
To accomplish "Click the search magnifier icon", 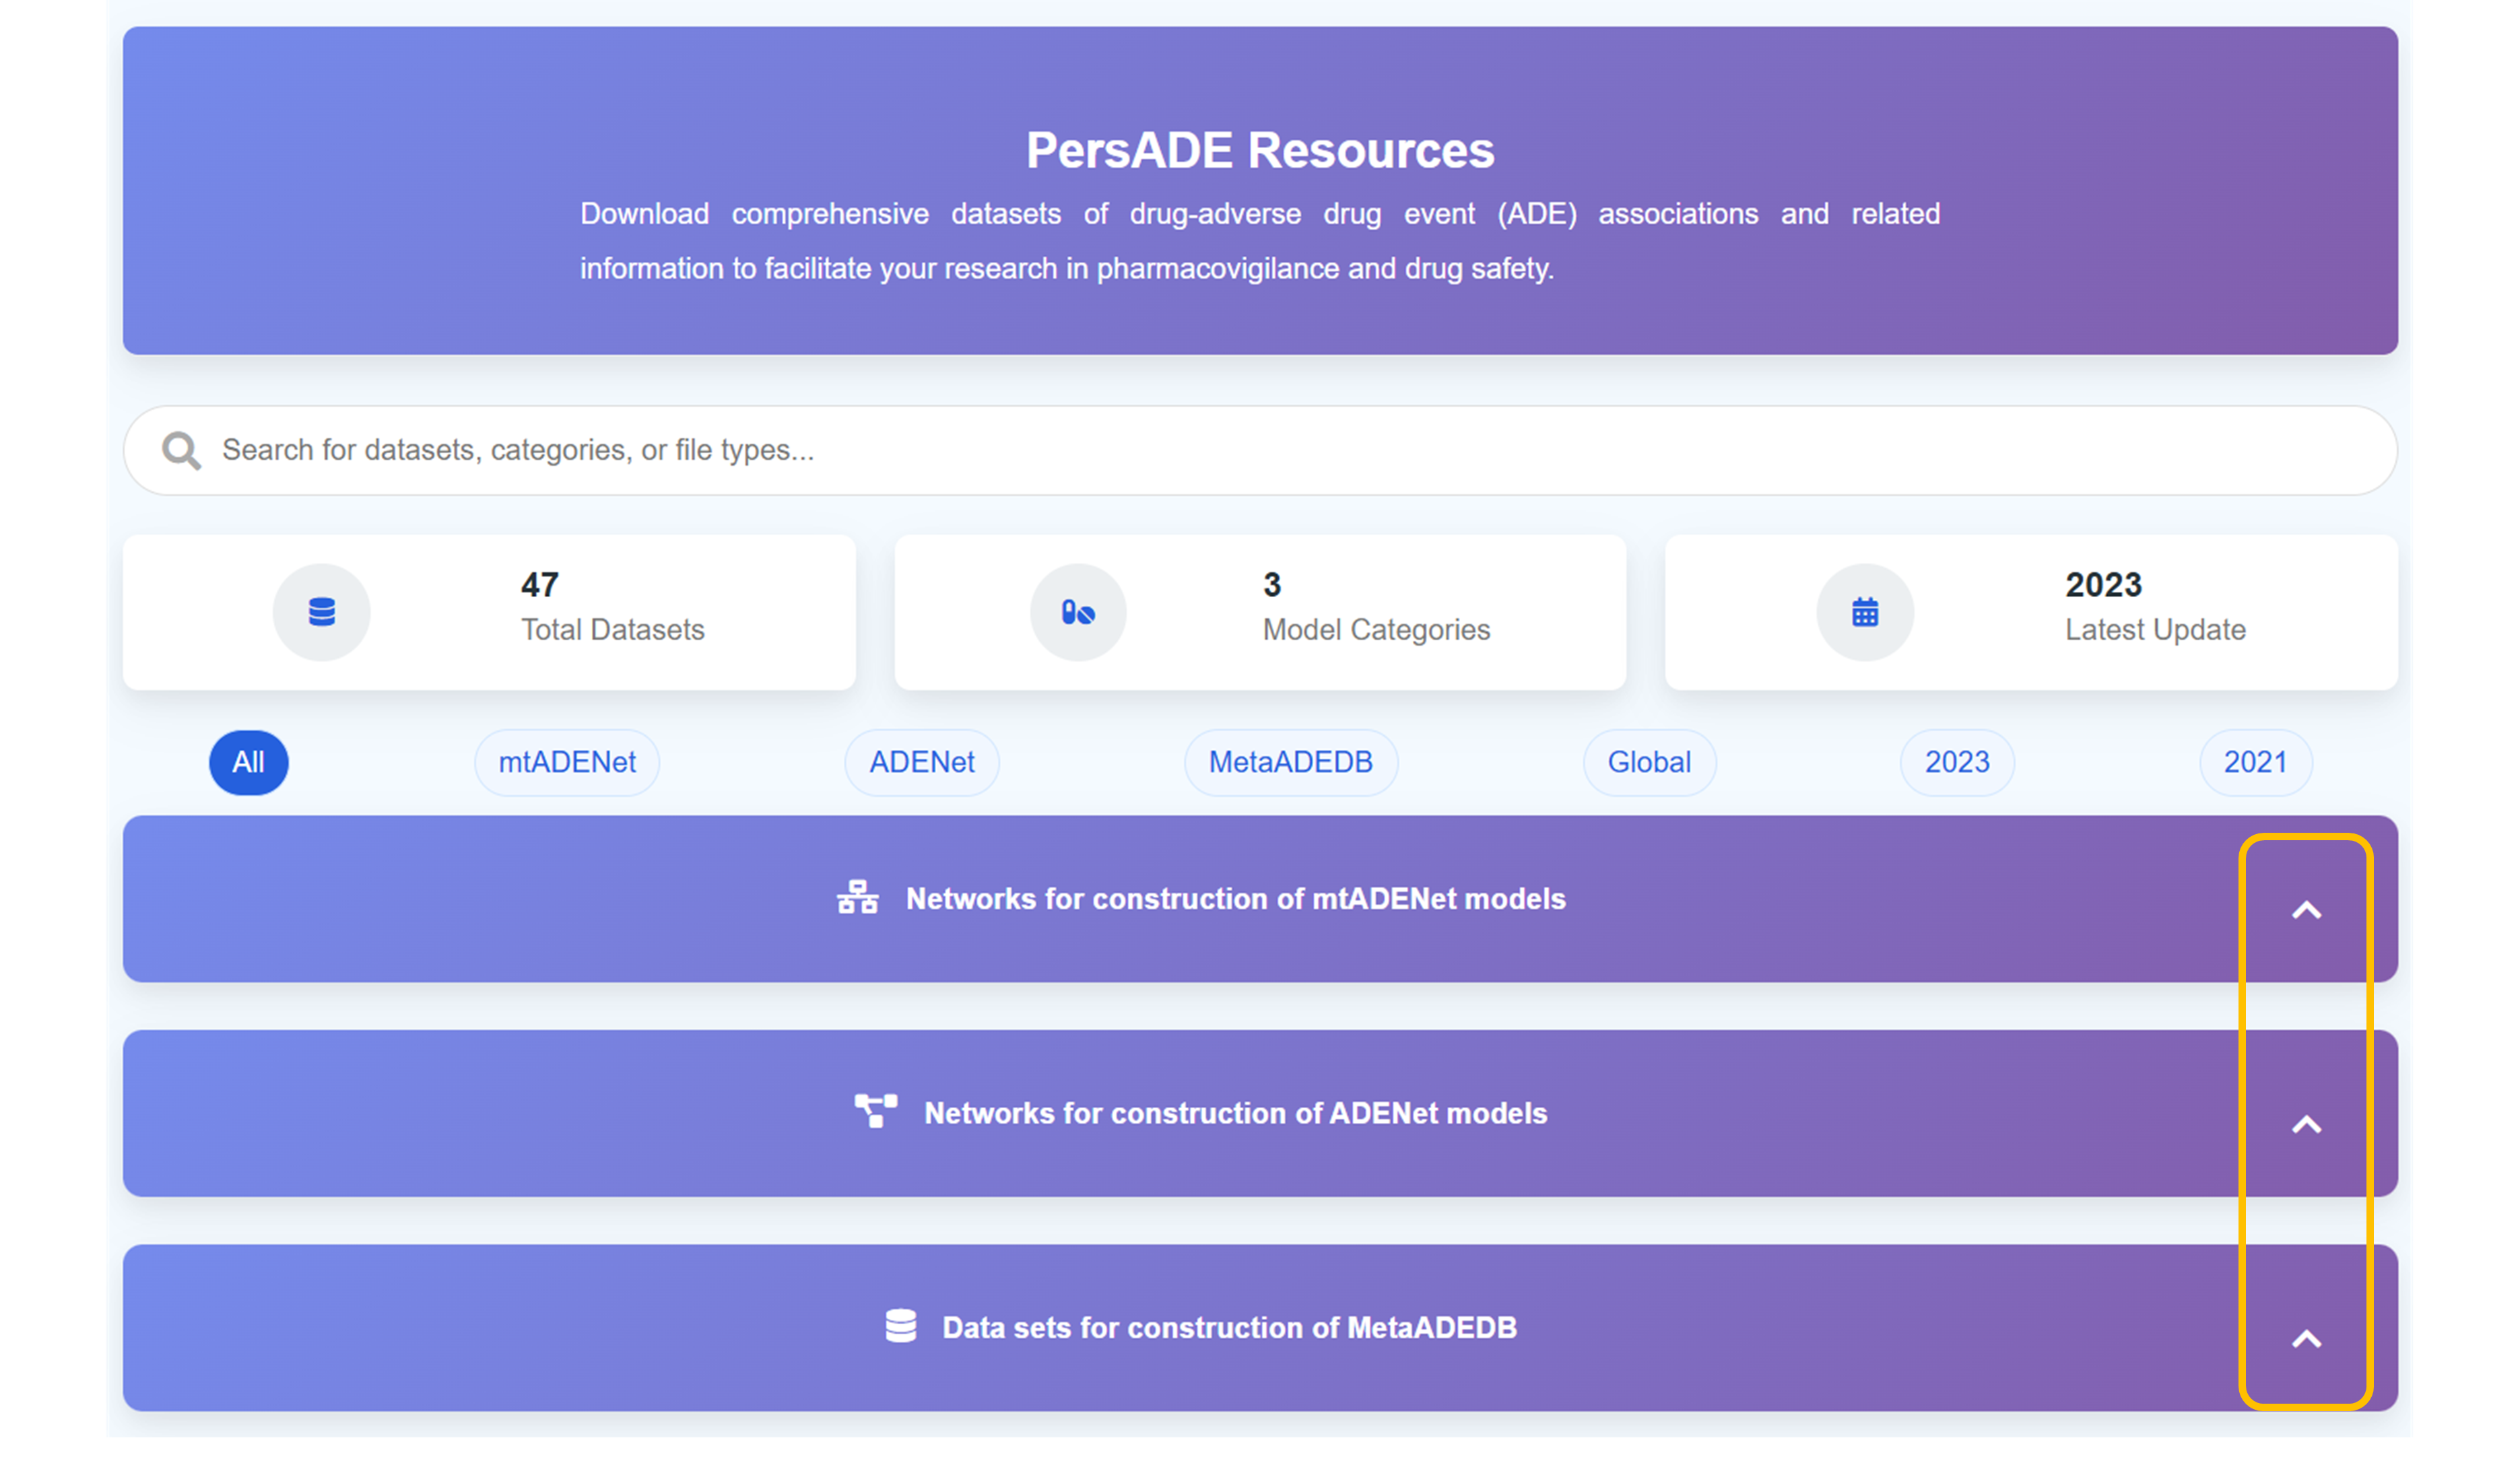I will click(x=181, y=450).
